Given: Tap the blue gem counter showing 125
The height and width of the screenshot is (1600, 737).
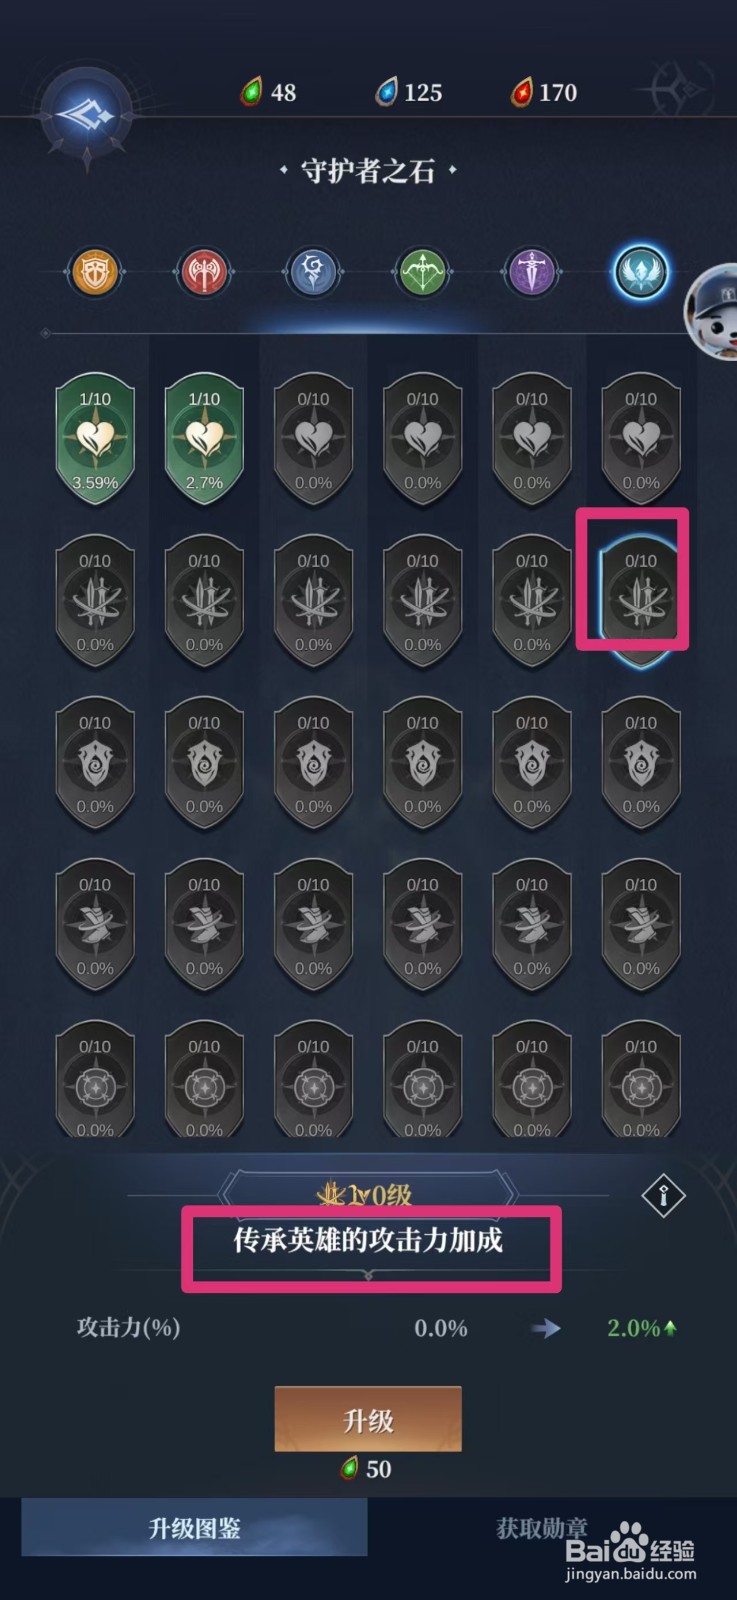Looking at the screenshot, I should click(x=409, y=92).
